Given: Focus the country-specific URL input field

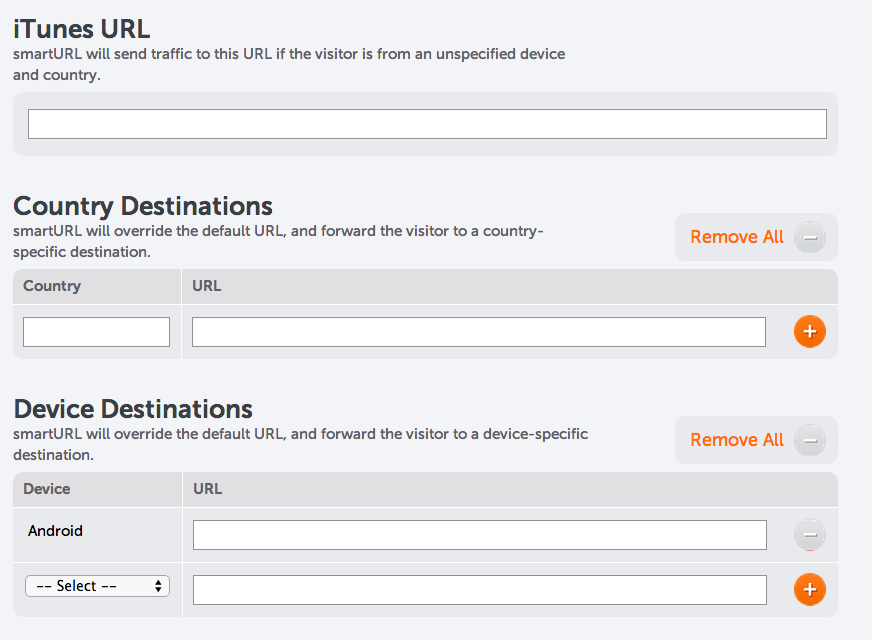Looking at the screenshot, I should pos(478,332).
